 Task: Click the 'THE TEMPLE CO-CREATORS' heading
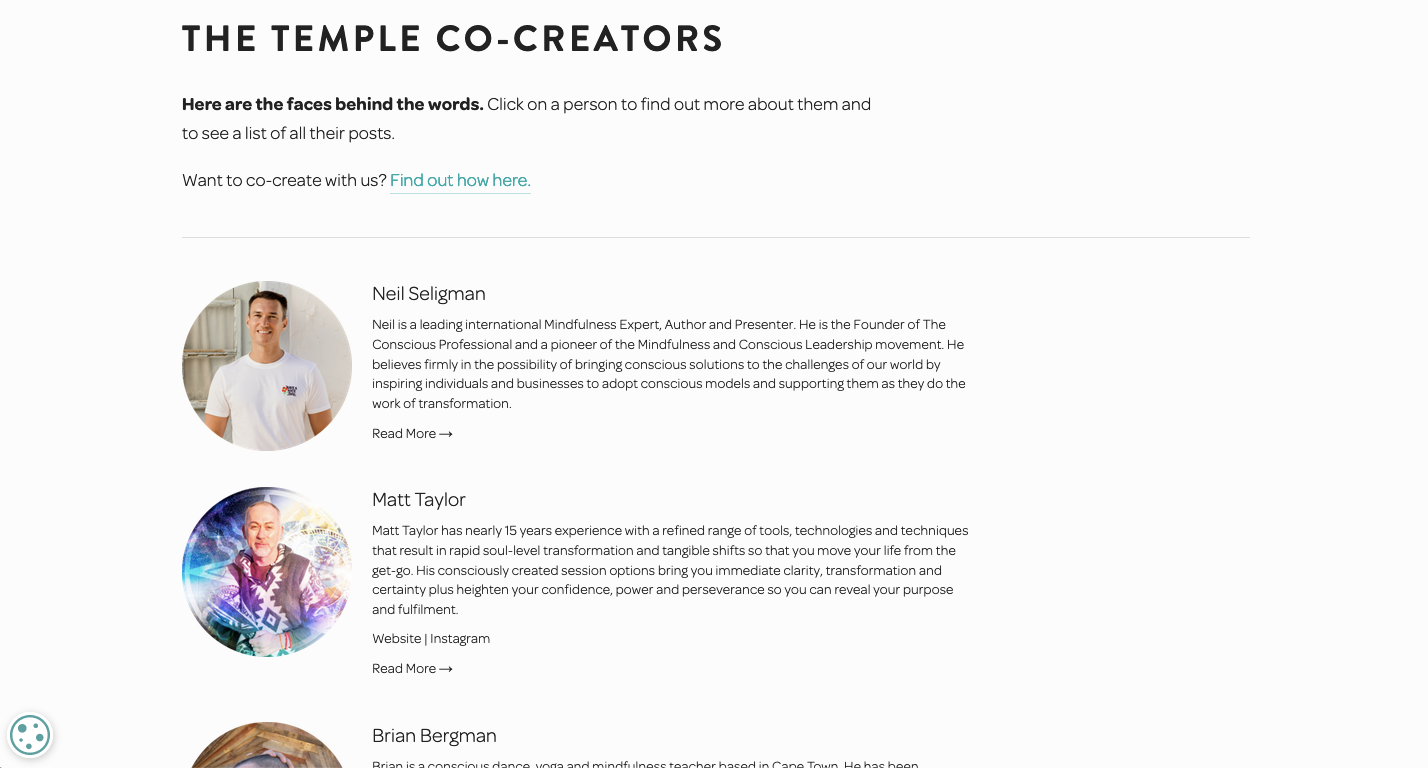click(x=452, y=38)
